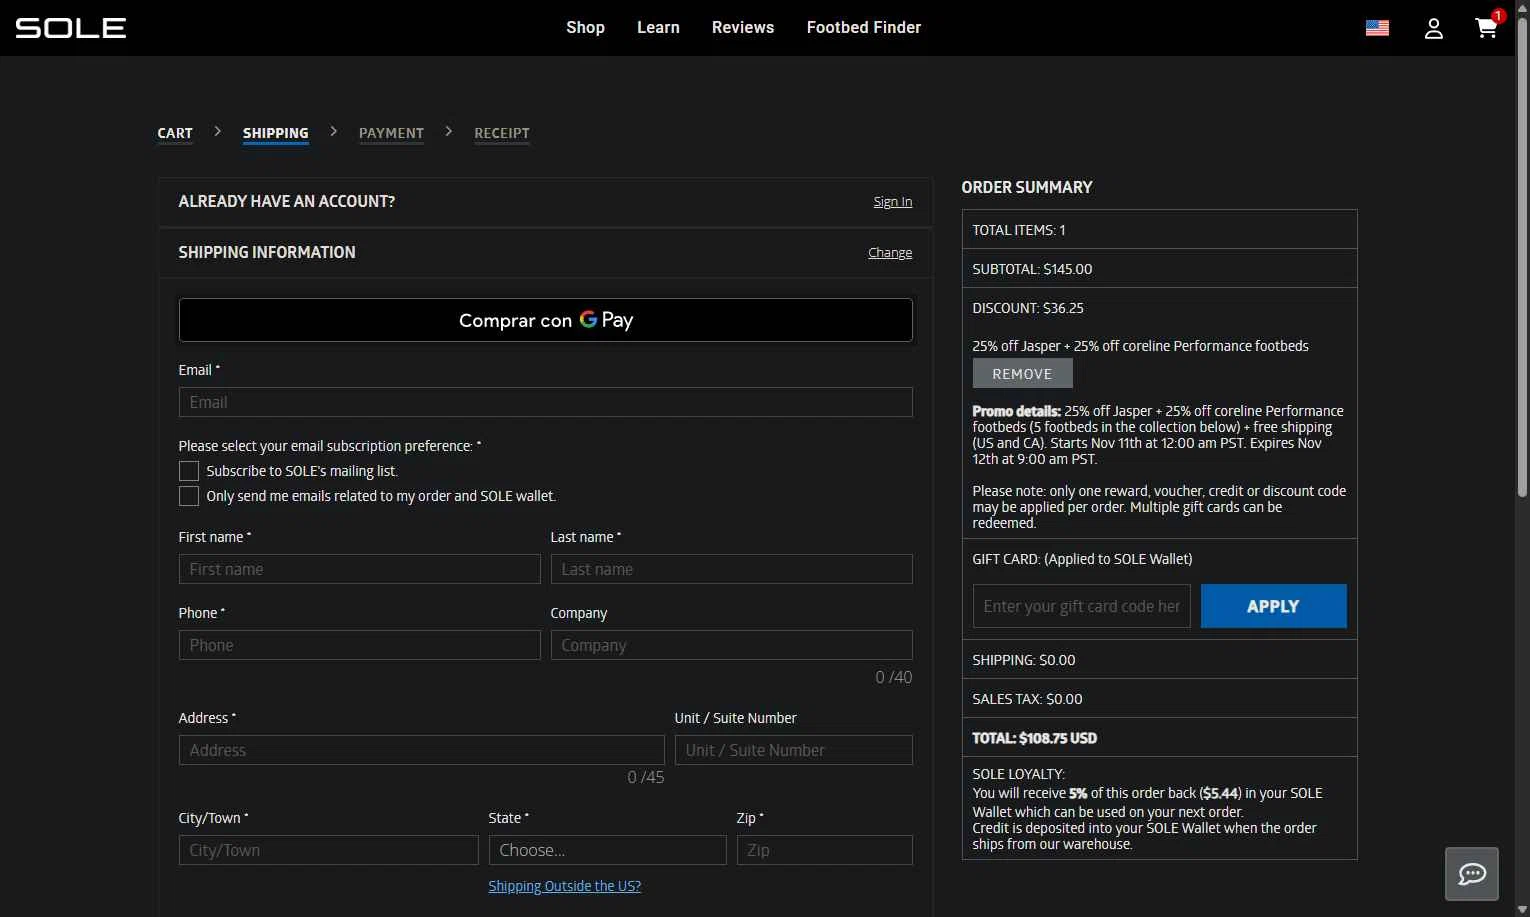Viewport: 1530px width, 917px height.
Task: Open the Learn menu
Action: click(658, 28)
